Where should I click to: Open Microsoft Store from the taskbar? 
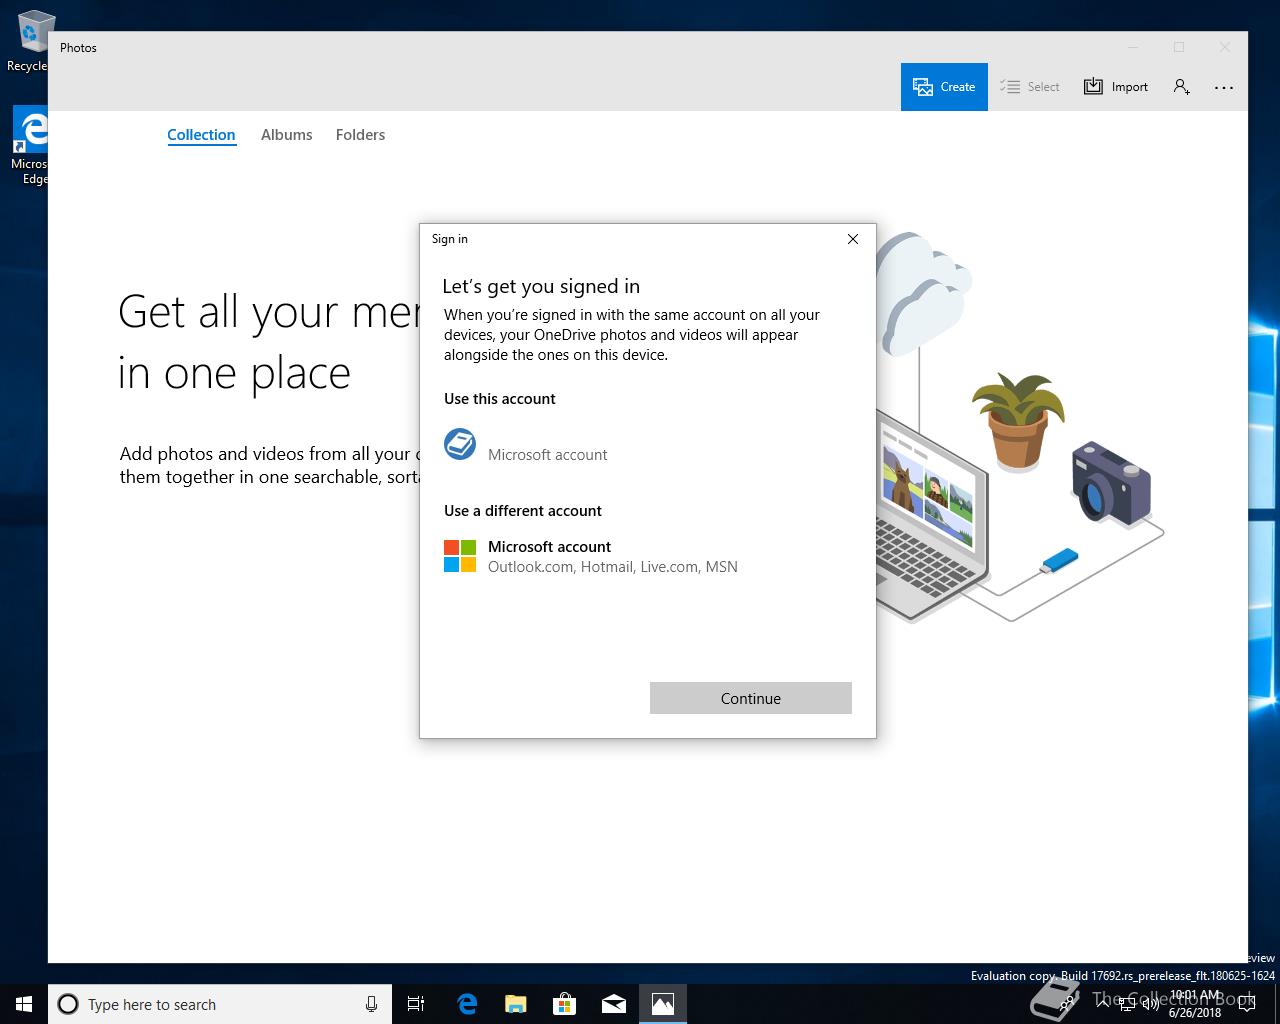(565, 1004)
